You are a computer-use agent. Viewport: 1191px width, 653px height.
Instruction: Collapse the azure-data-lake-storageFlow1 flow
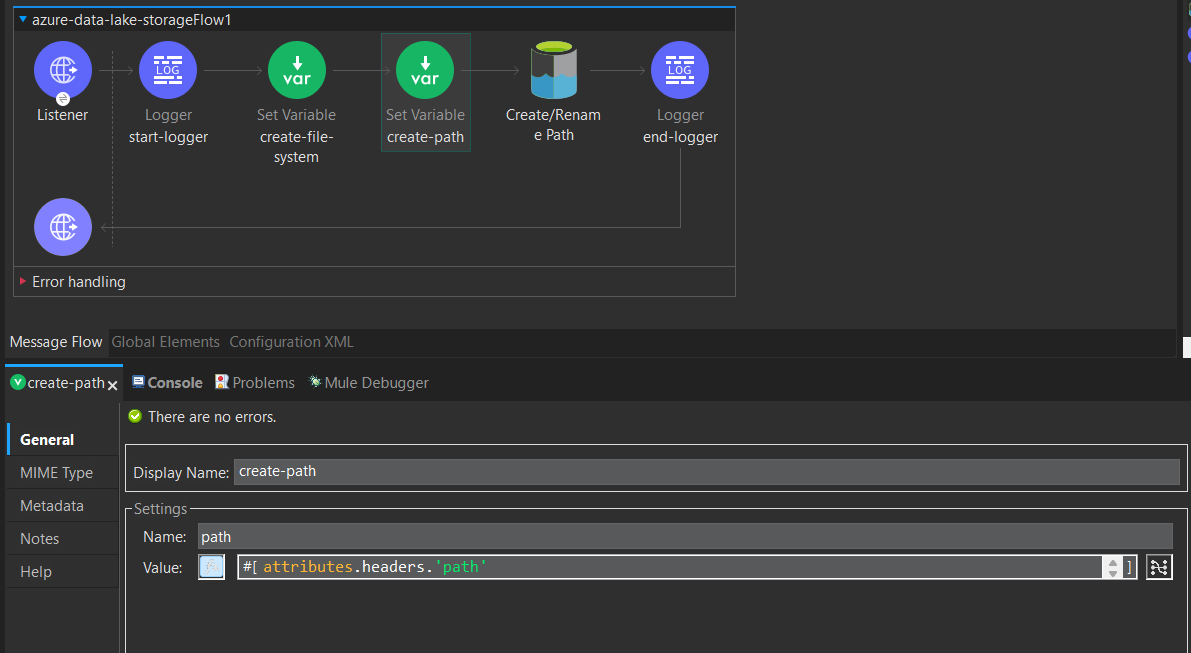(22, 17)
